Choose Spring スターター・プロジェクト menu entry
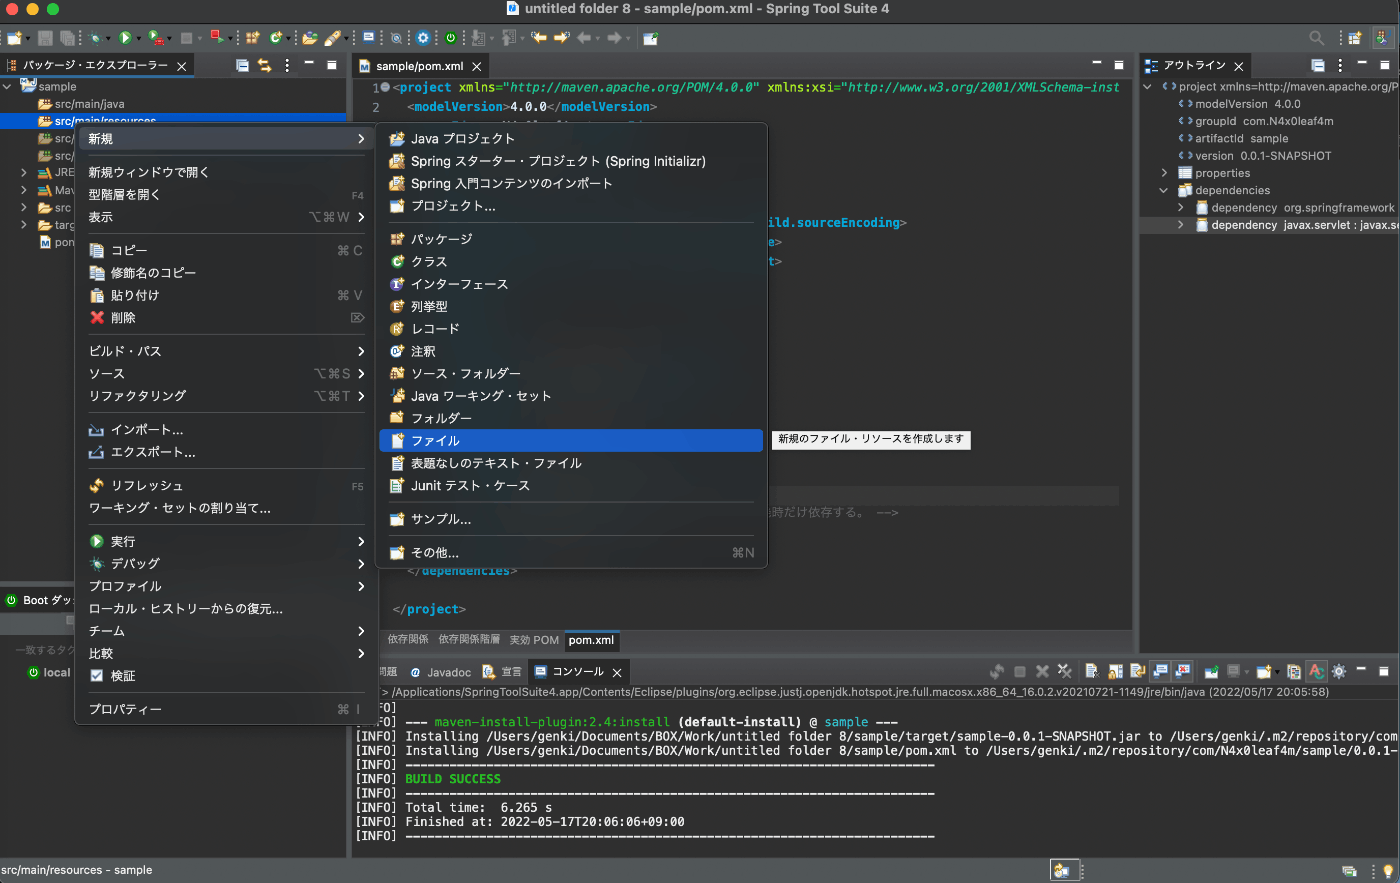The image size is (1400, 883). pos(571,161)
